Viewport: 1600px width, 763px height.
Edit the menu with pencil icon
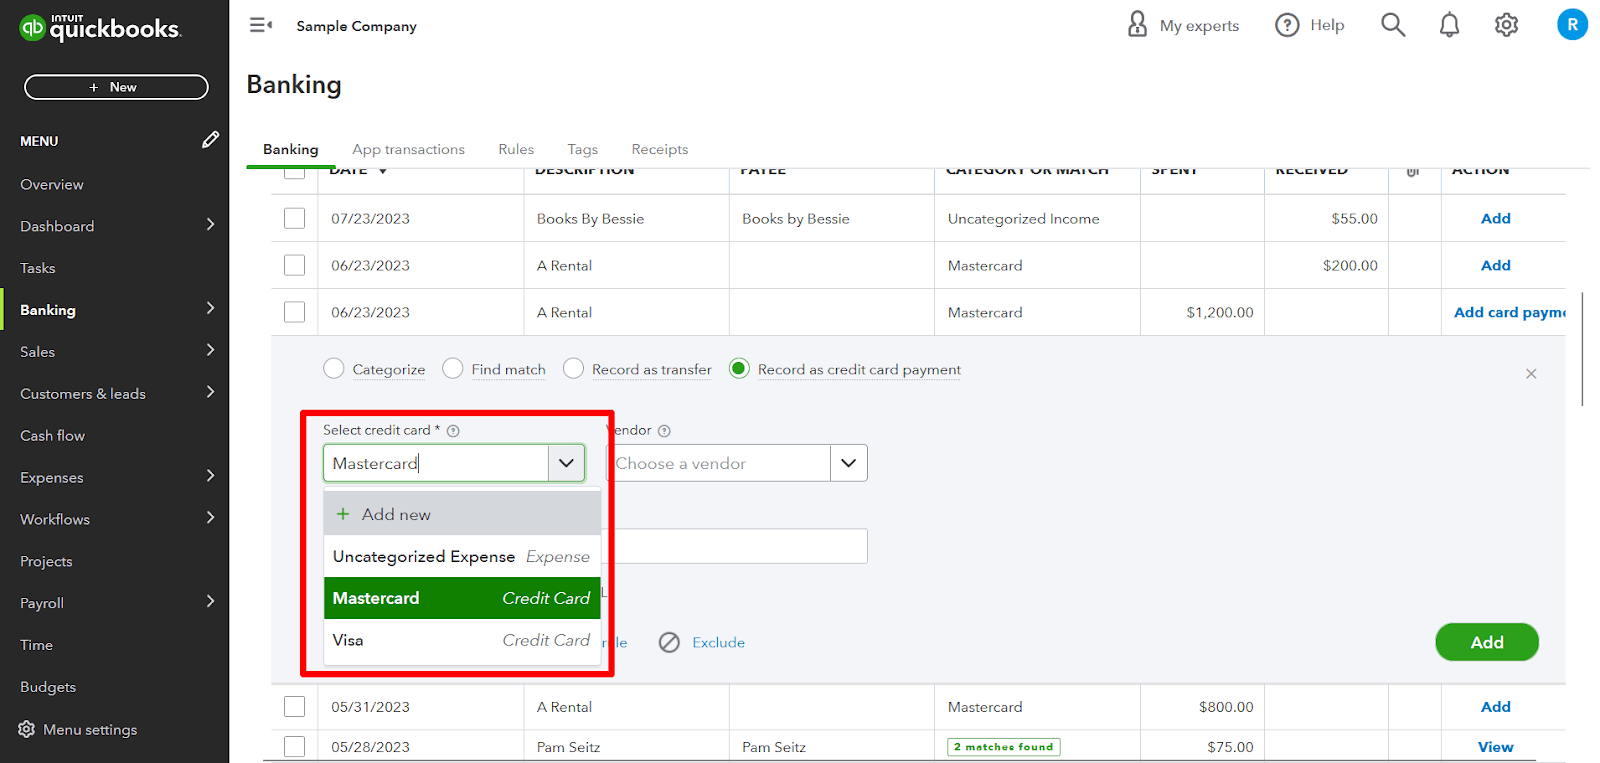pyautogui.click(x=210, y=140)
